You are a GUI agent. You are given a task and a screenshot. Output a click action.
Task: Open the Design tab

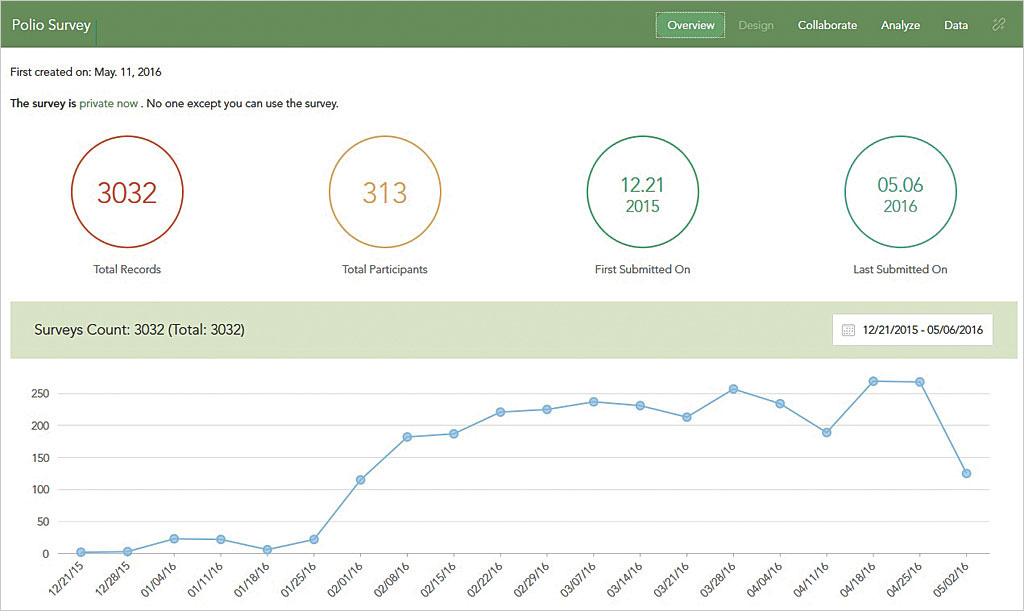tap(756, 25)
